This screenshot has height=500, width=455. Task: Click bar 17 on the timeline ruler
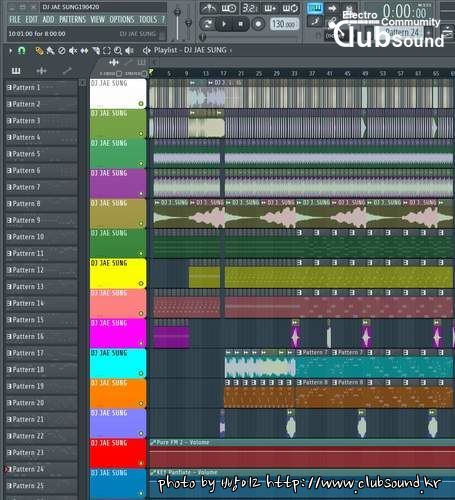point(223,73)
